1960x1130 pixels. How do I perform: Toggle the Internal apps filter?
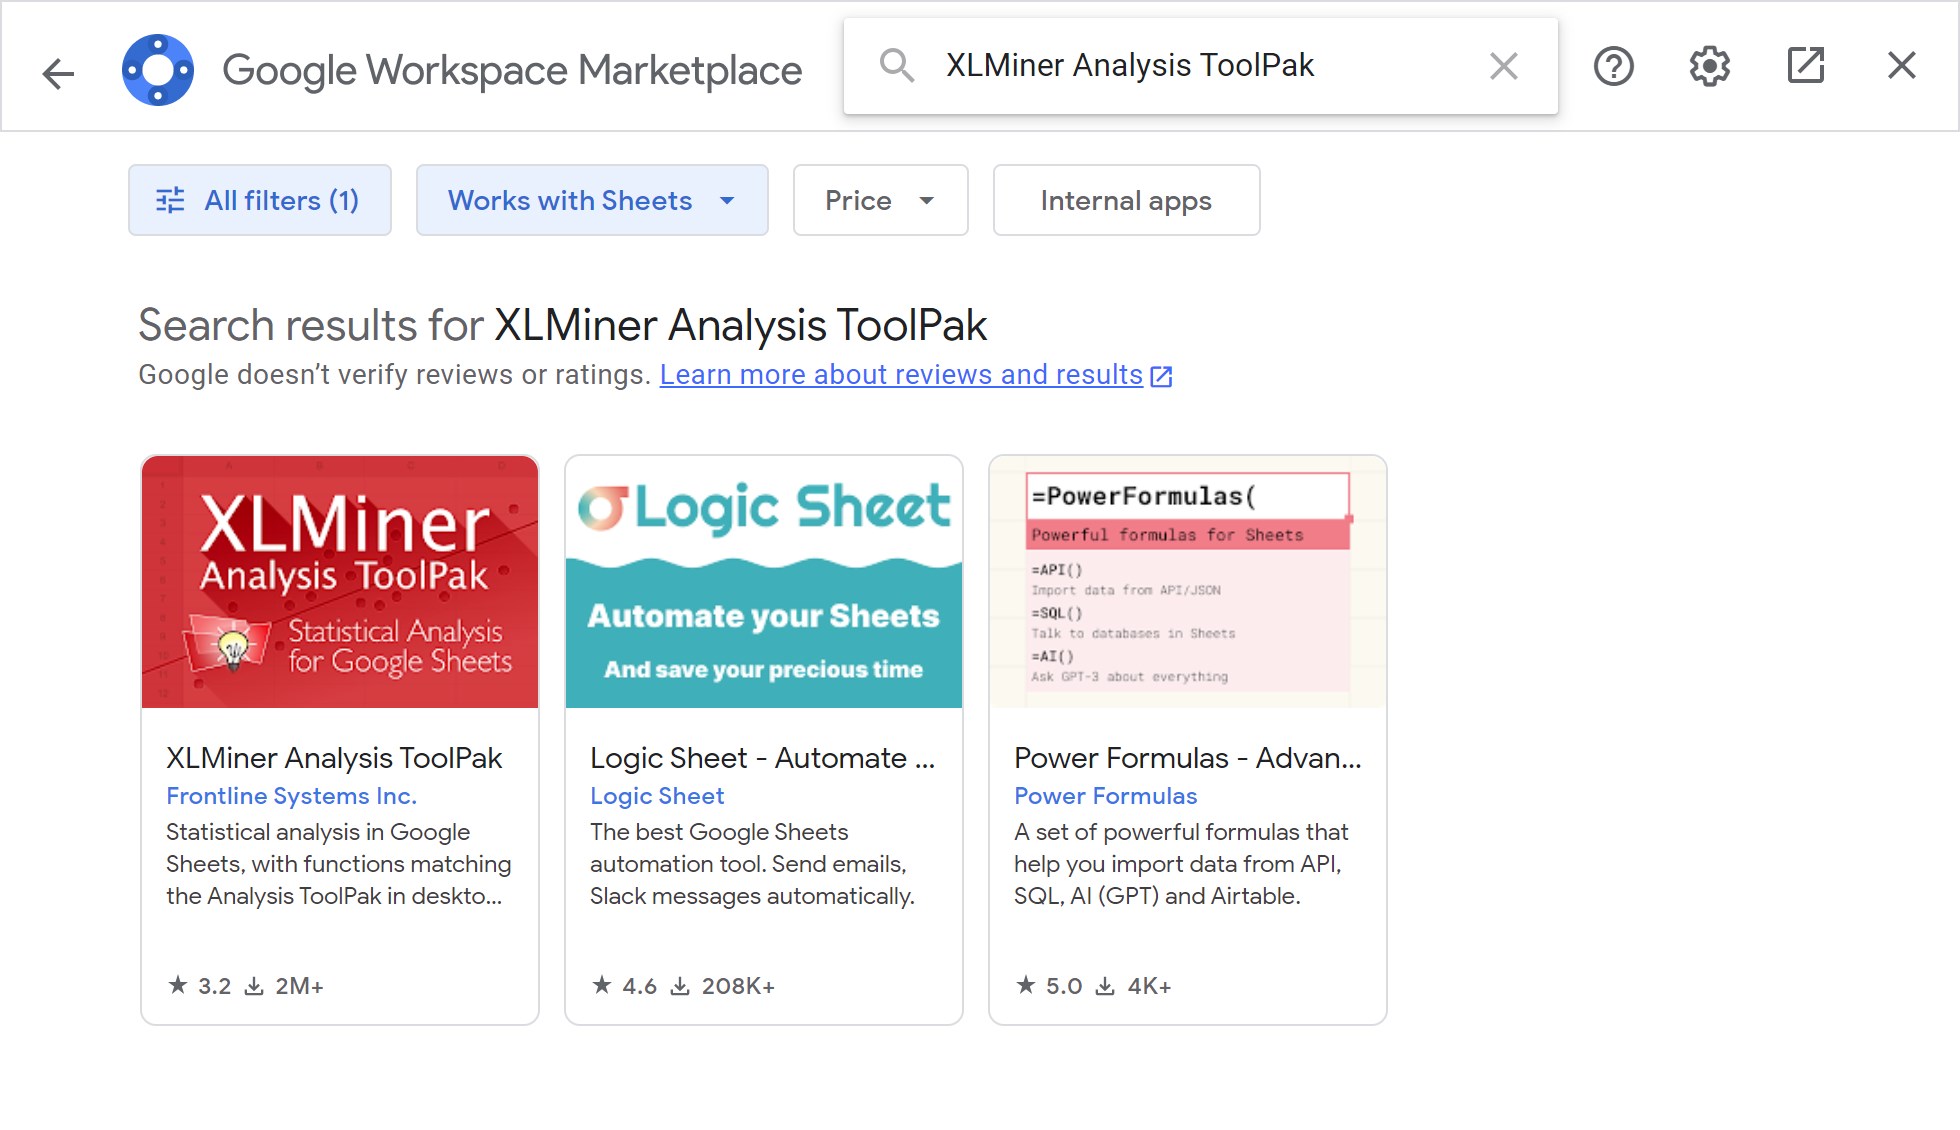pyautogui.click(x=1126, y=200)
